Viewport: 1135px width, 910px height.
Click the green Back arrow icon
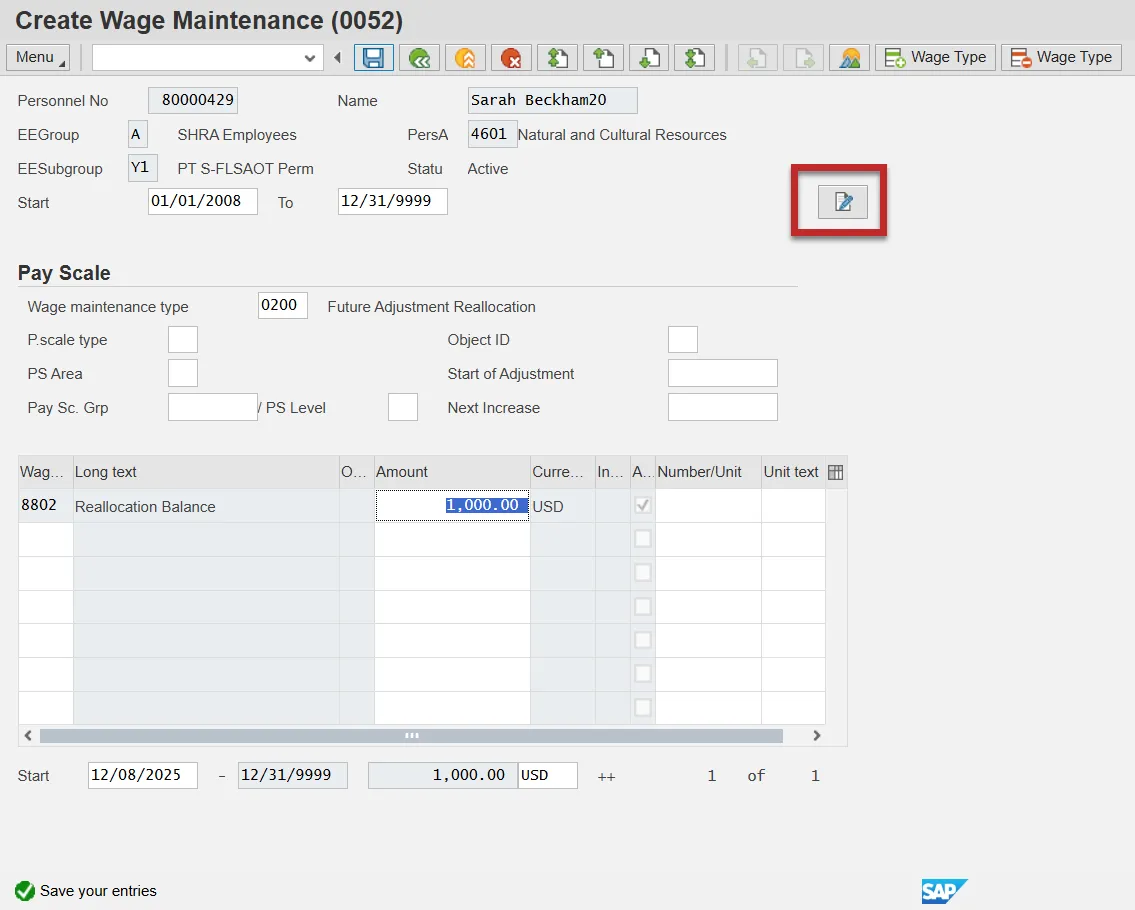coord(419,58)
